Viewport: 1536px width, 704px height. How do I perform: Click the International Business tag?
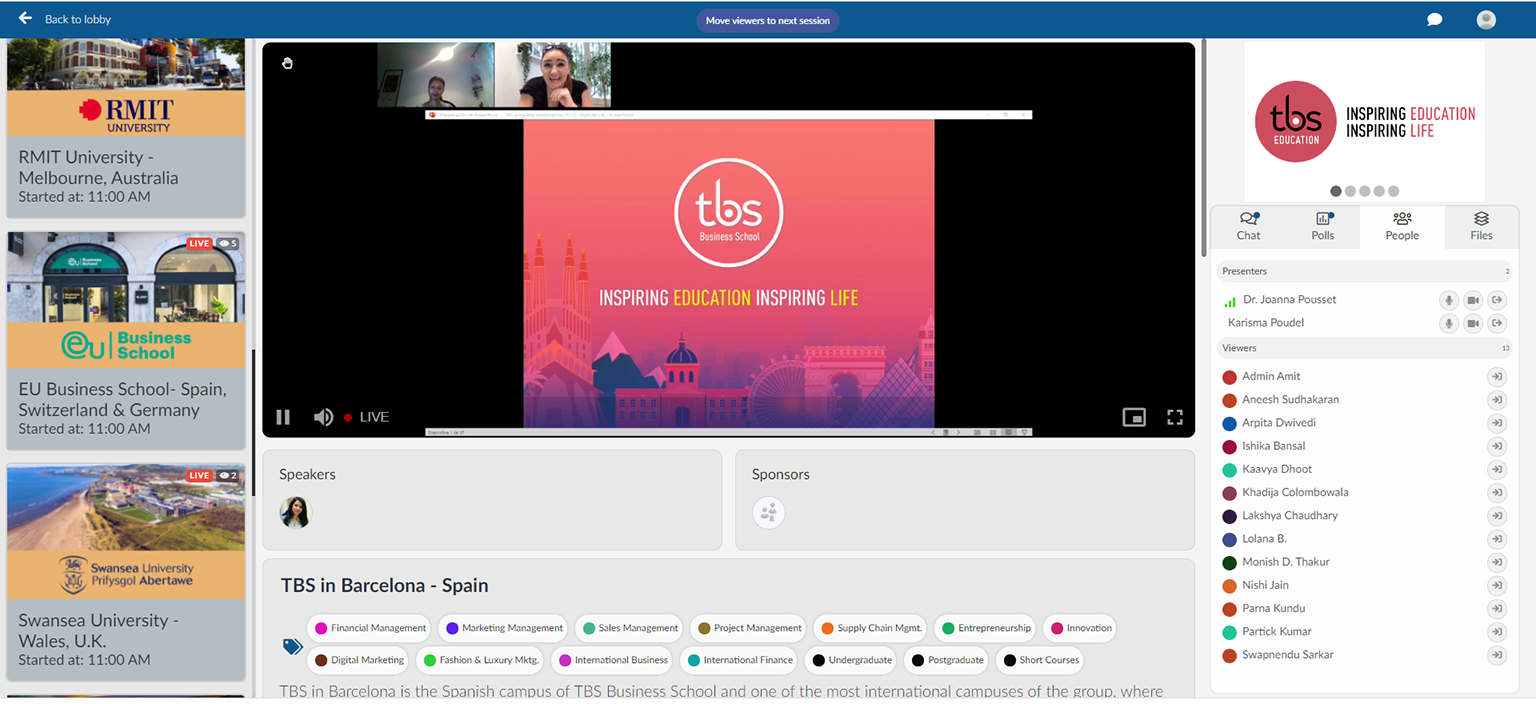click(611, 660)
